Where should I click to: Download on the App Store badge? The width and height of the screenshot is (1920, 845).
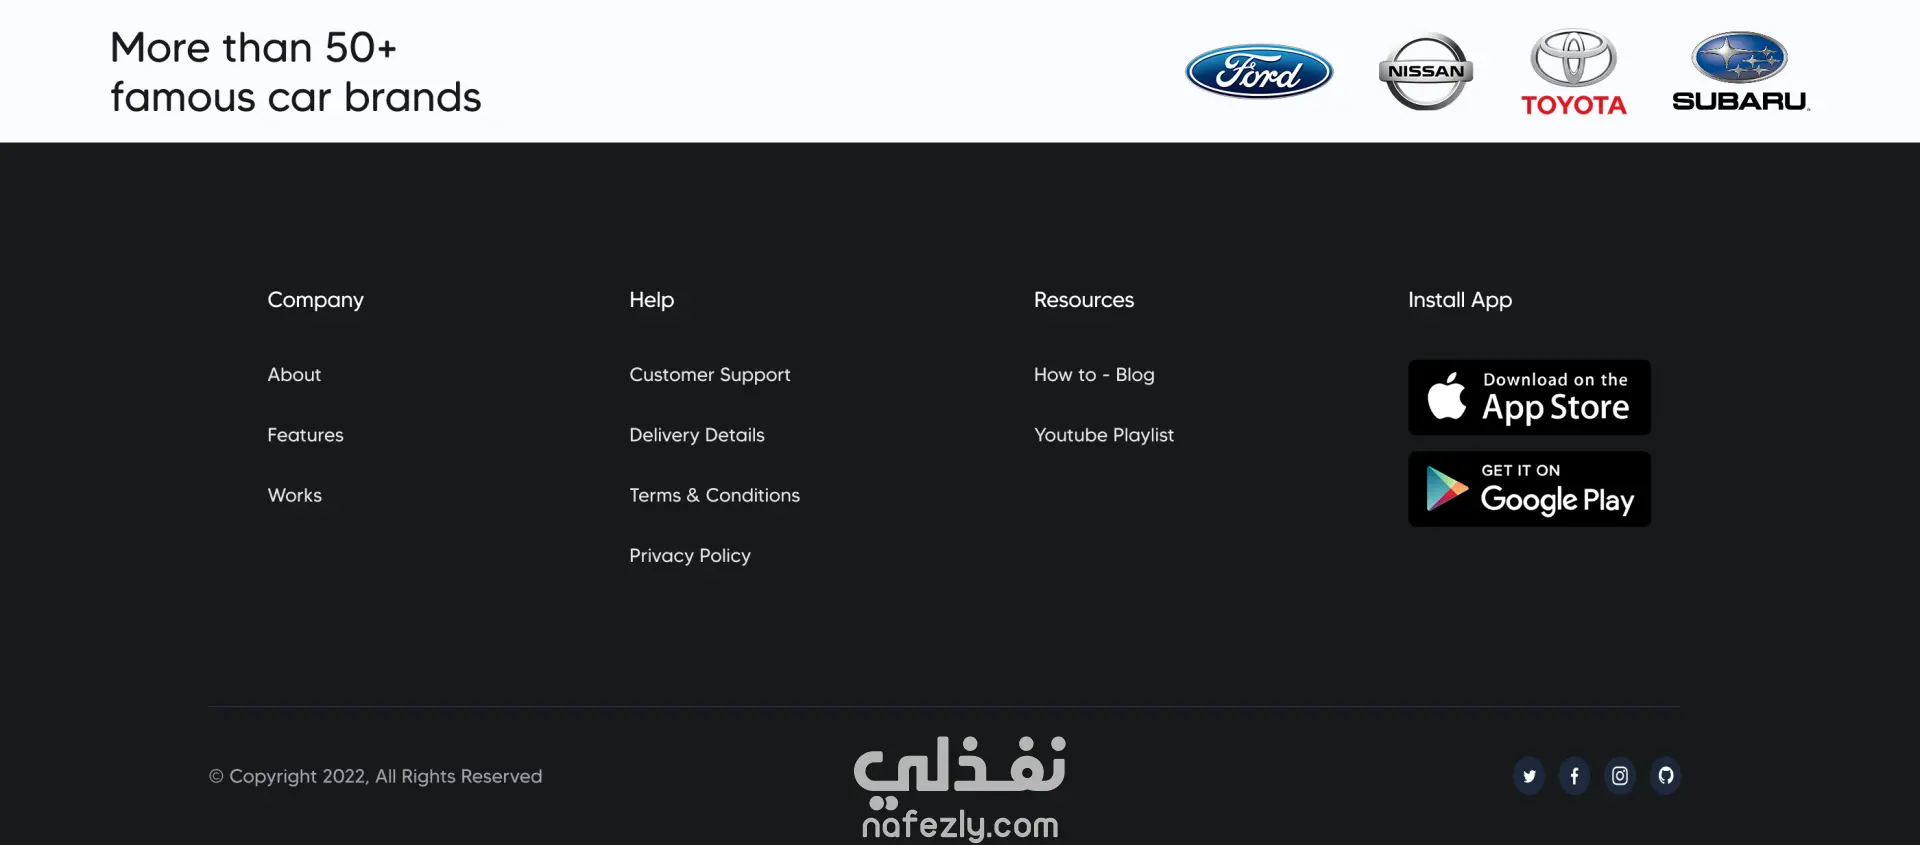[x=1529, y=397]
